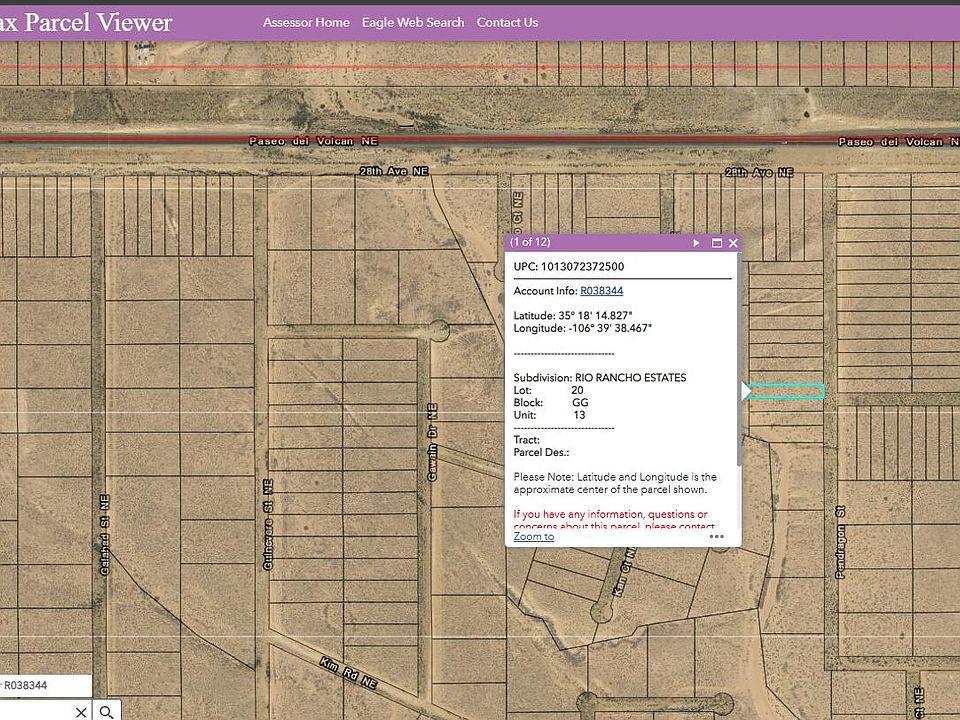Go to Eagle Web Search
The image size is (960, 720).
(x=413, y=23)
